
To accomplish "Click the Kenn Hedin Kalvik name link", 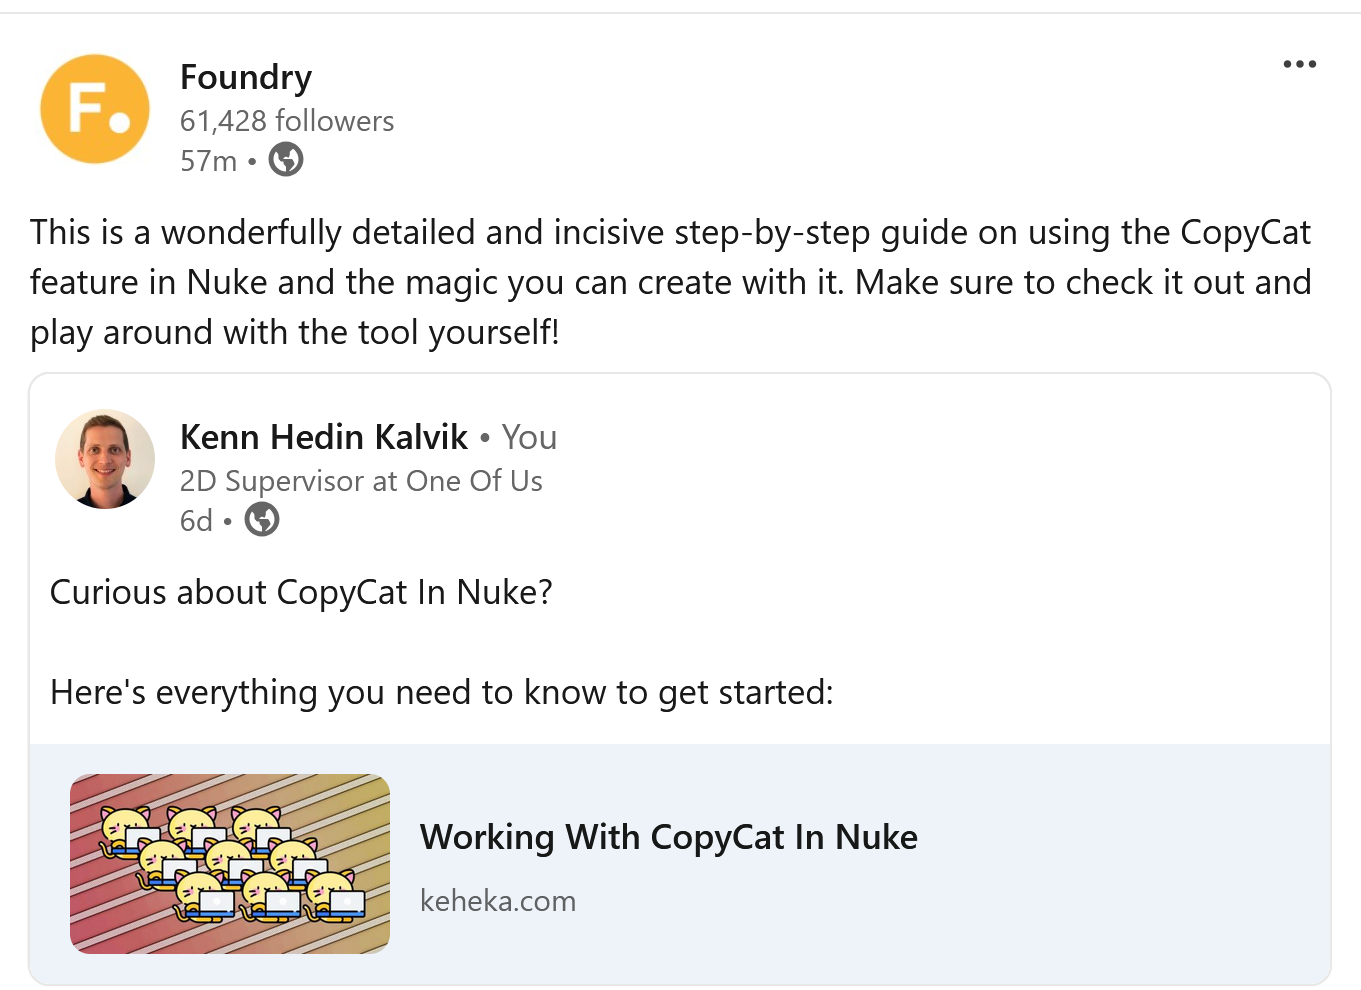I will [x=324, y=437].
